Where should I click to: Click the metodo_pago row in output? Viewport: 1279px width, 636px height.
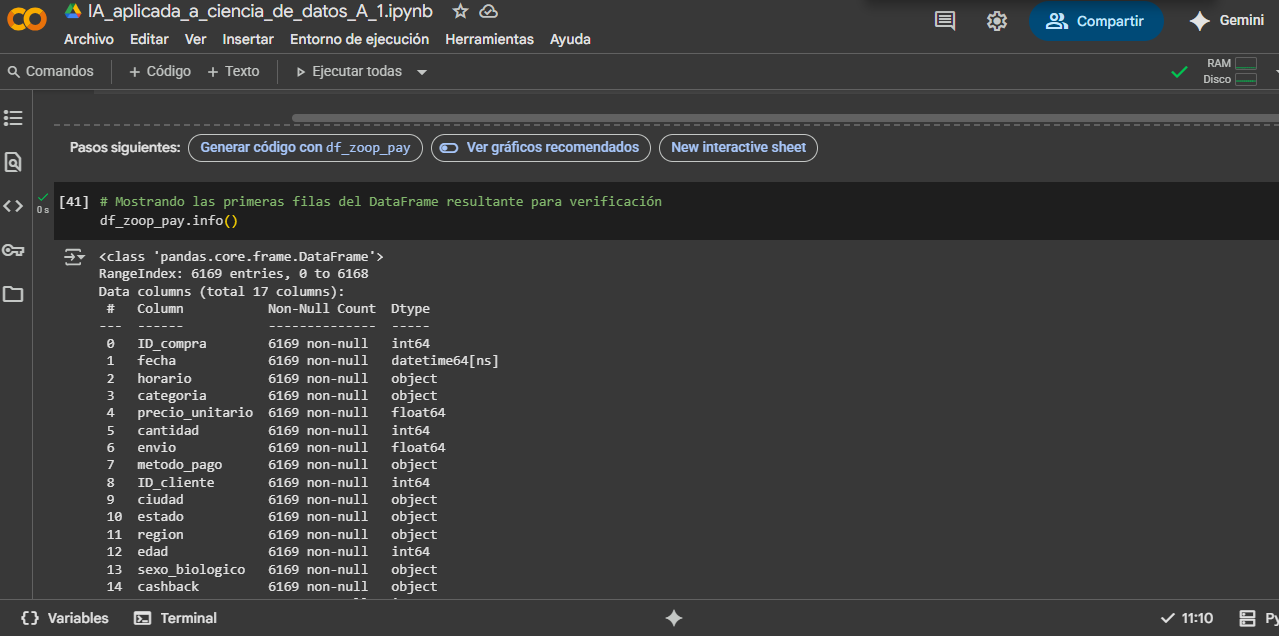272,464
